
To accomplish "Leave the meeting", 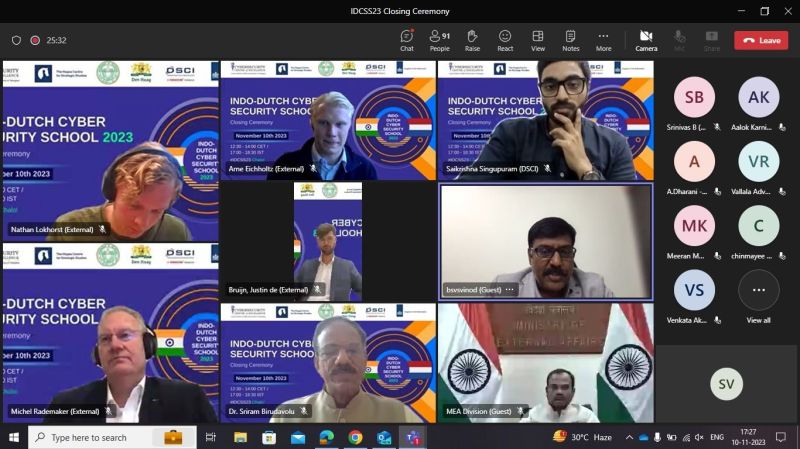I will pos(761,40).
